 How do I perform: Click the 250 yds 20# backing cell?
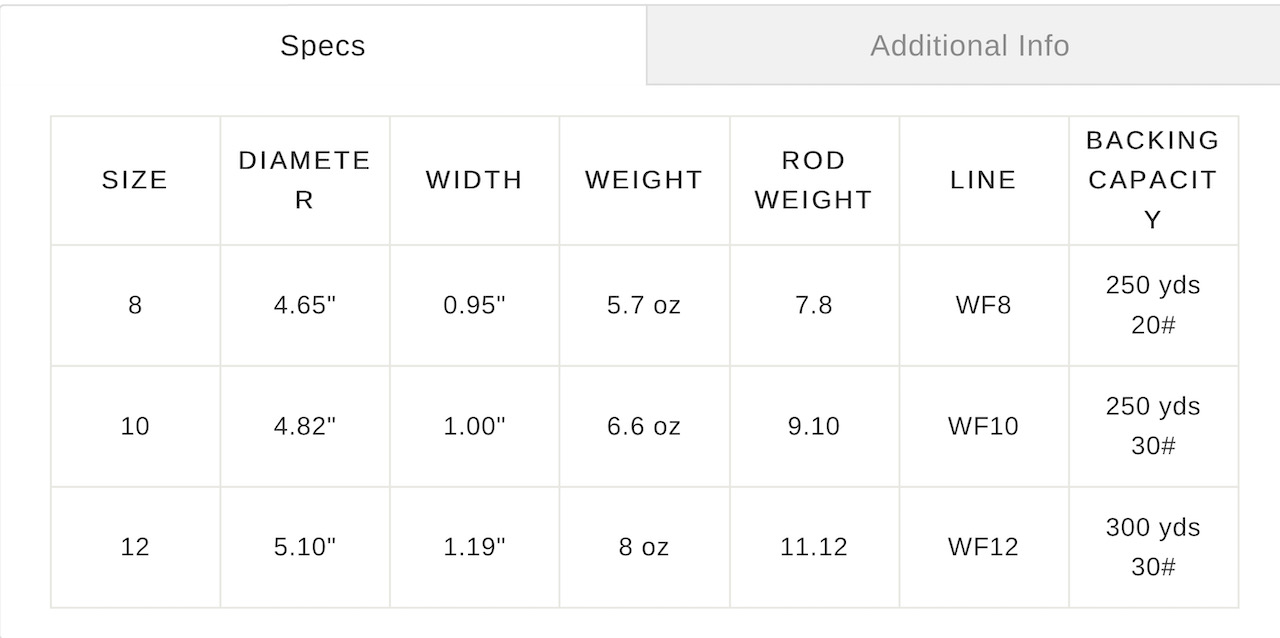(x=1153, y=305)
